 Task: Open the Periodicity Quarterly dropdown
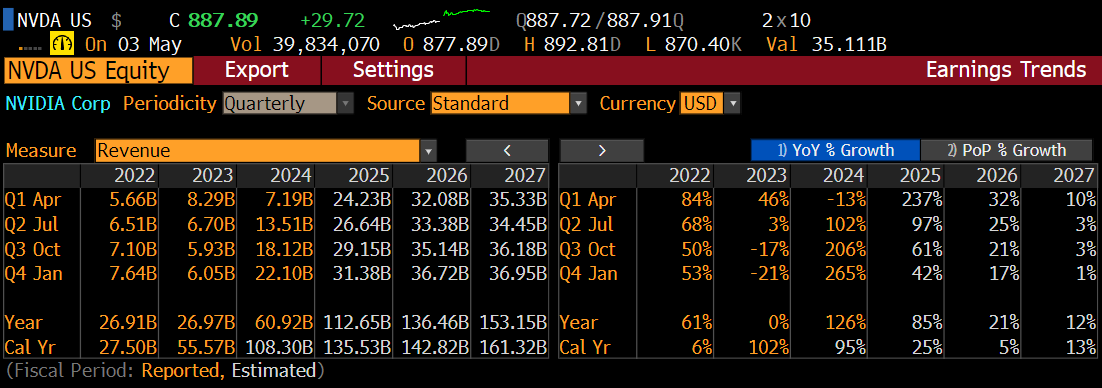point(280,104)
